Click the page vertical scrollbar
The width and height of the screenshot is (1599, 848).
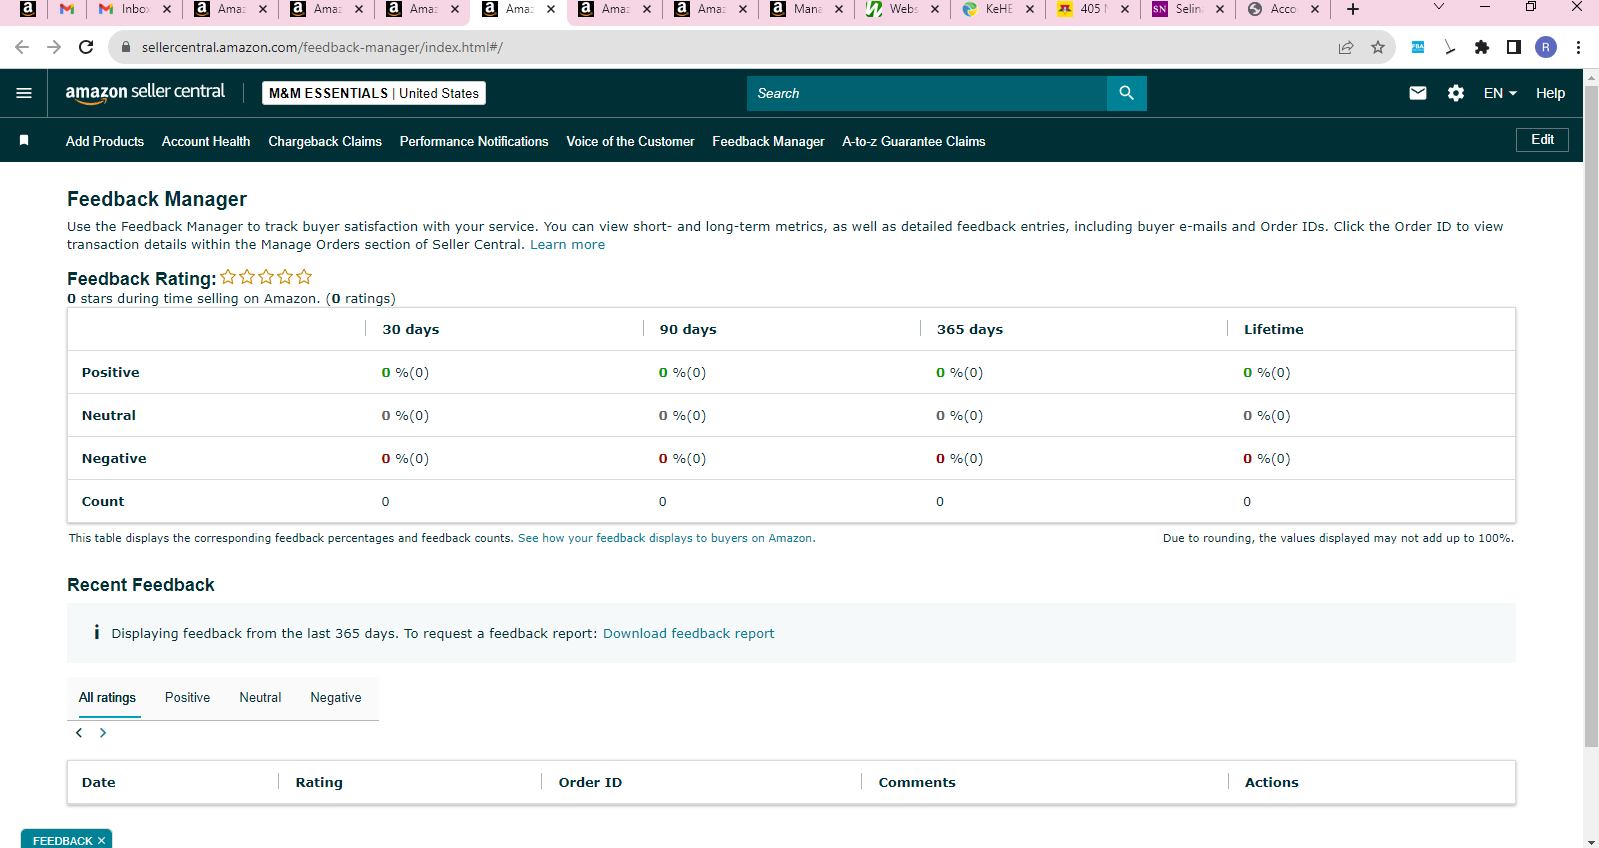point(1591,415)
